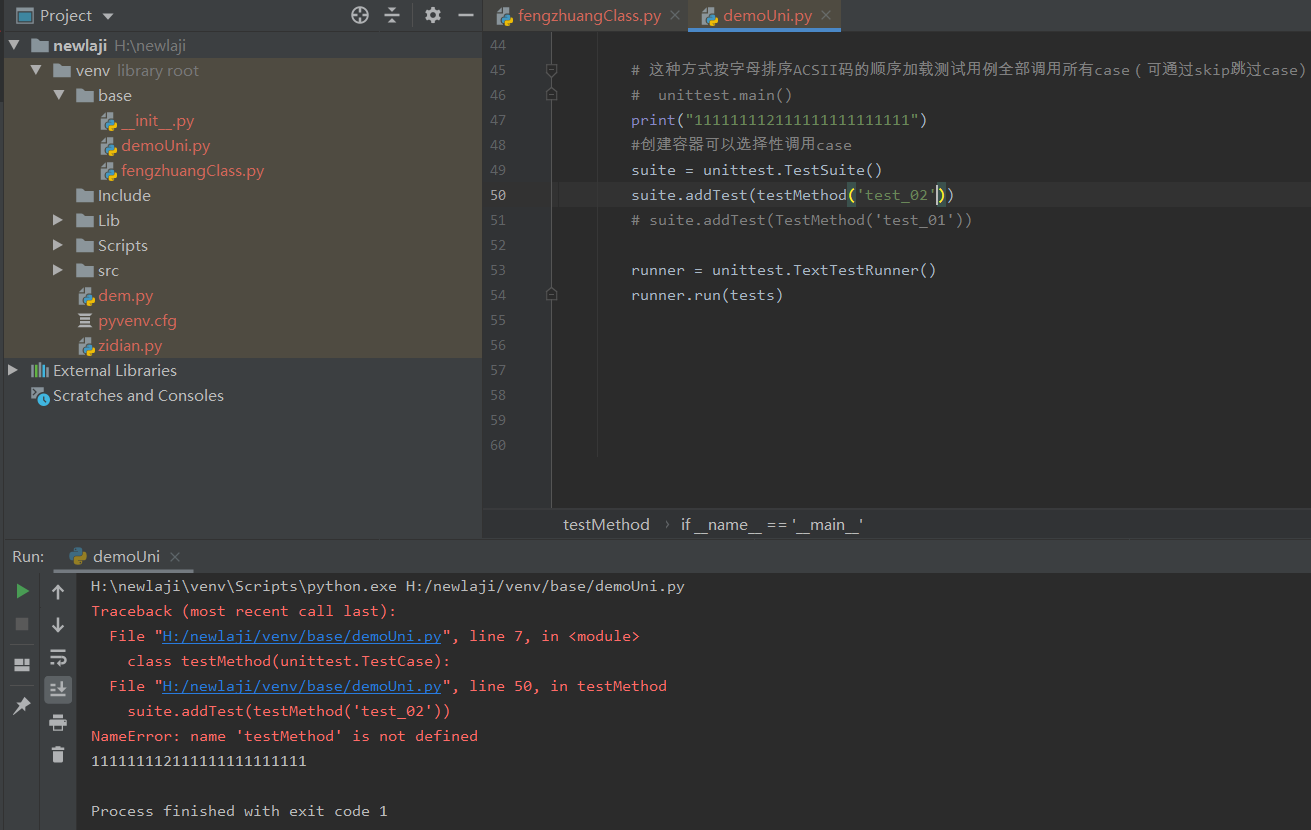Viewport: 1311px width, 830px height.
Task: Click the stop process button
Action: [x=22, y=624]
